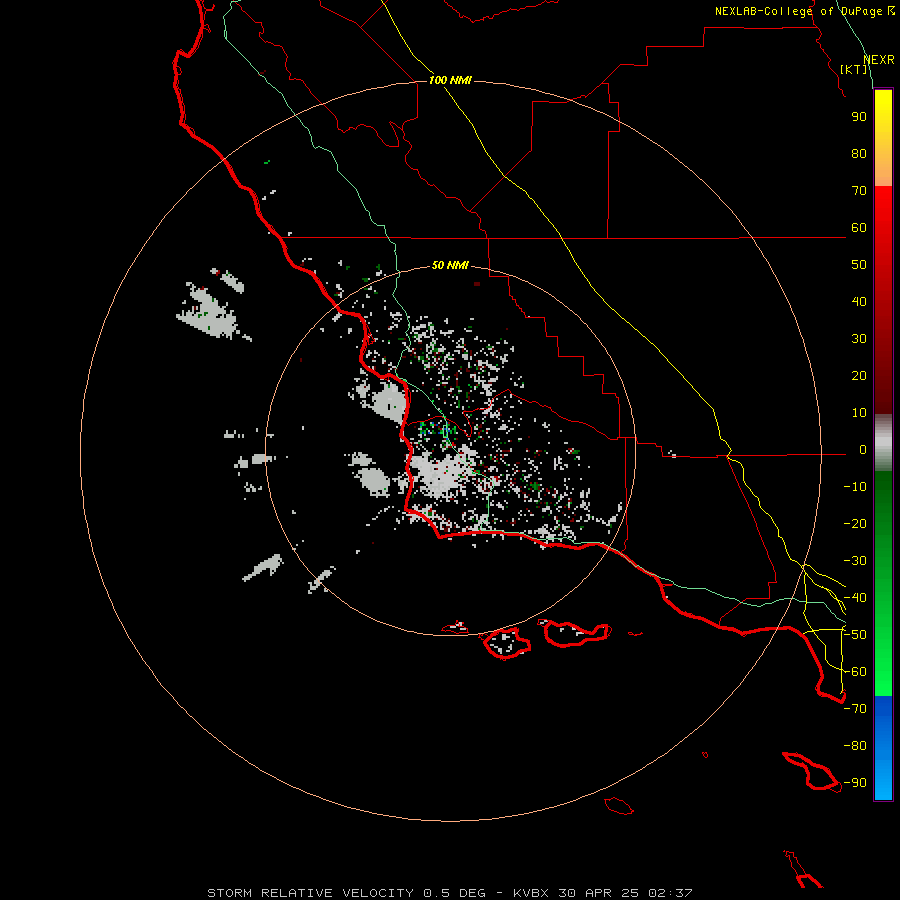Click the positive 60 scale label
The height and width of the screenshot is (900, 900).
pyautogui.click(x=859, y=228)
